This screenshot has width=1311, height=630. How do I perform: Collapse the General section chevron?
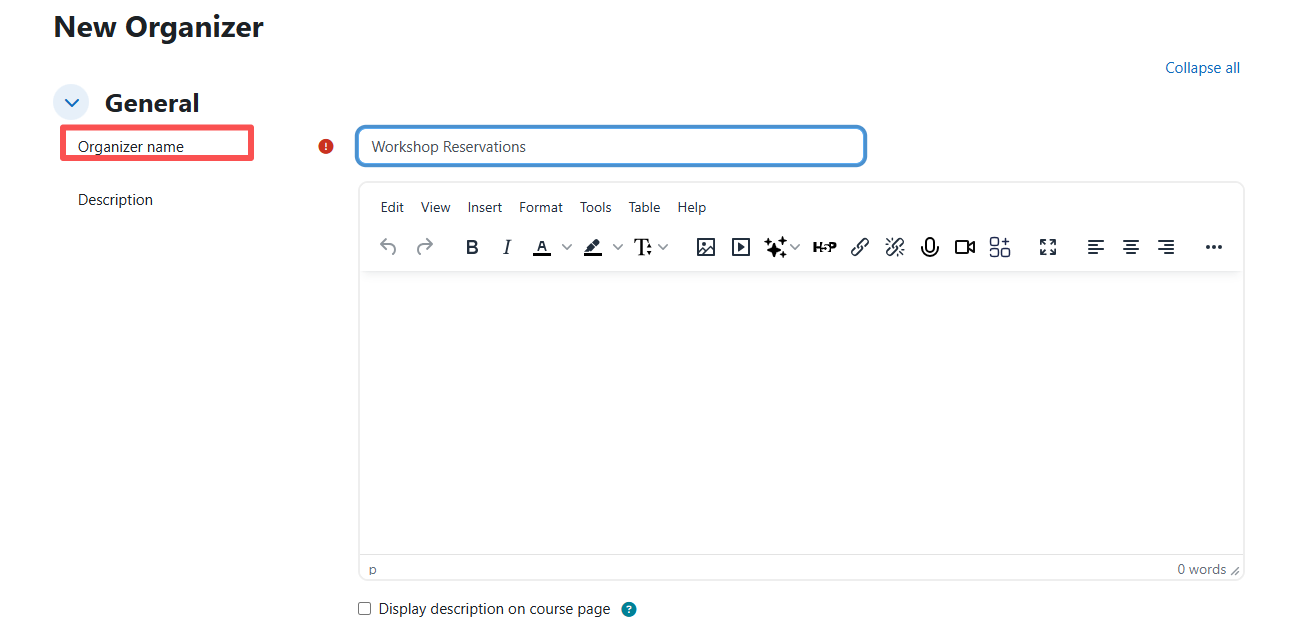click(71, 103)
